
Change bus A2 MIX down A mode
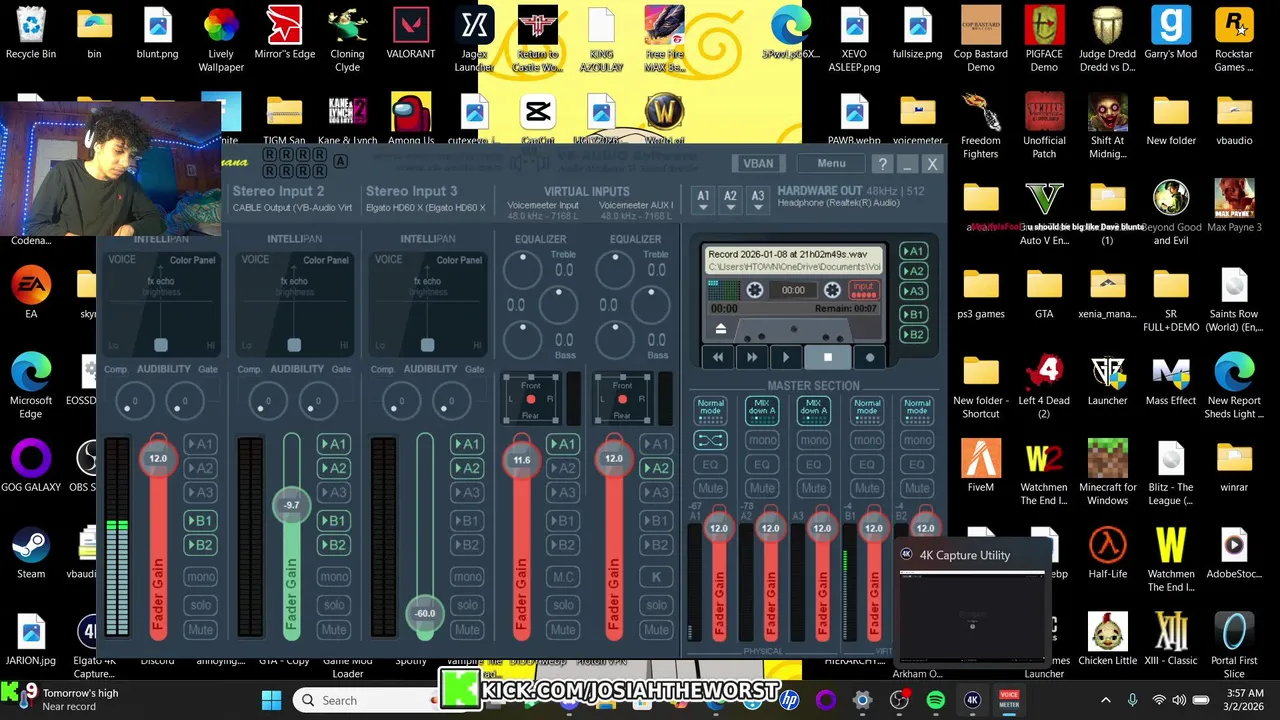click(762, 410)
